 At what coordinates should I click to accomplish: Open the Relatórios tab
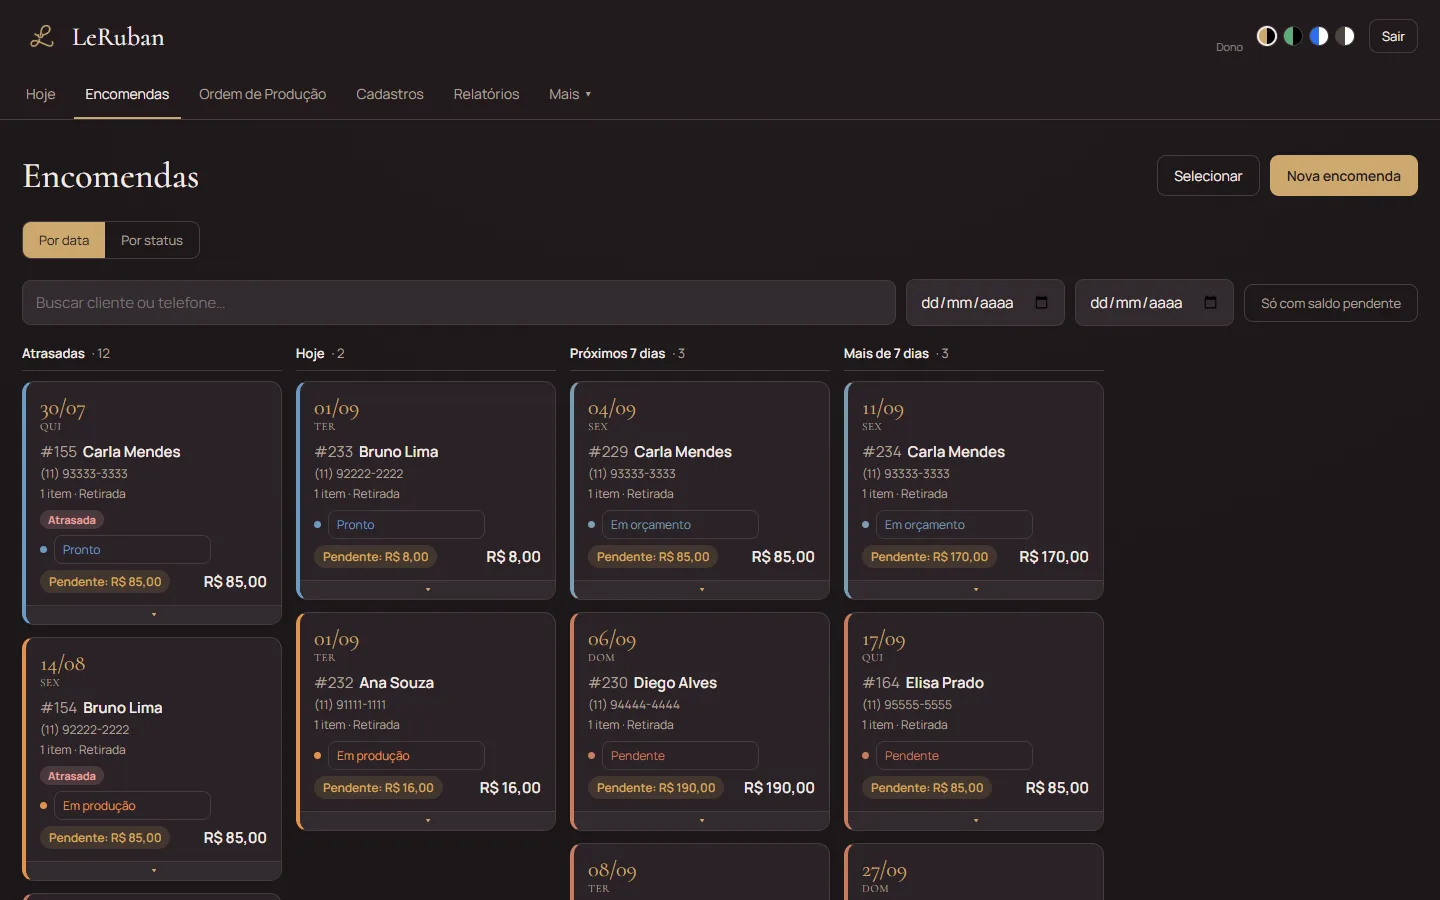[x=486, y=94]
